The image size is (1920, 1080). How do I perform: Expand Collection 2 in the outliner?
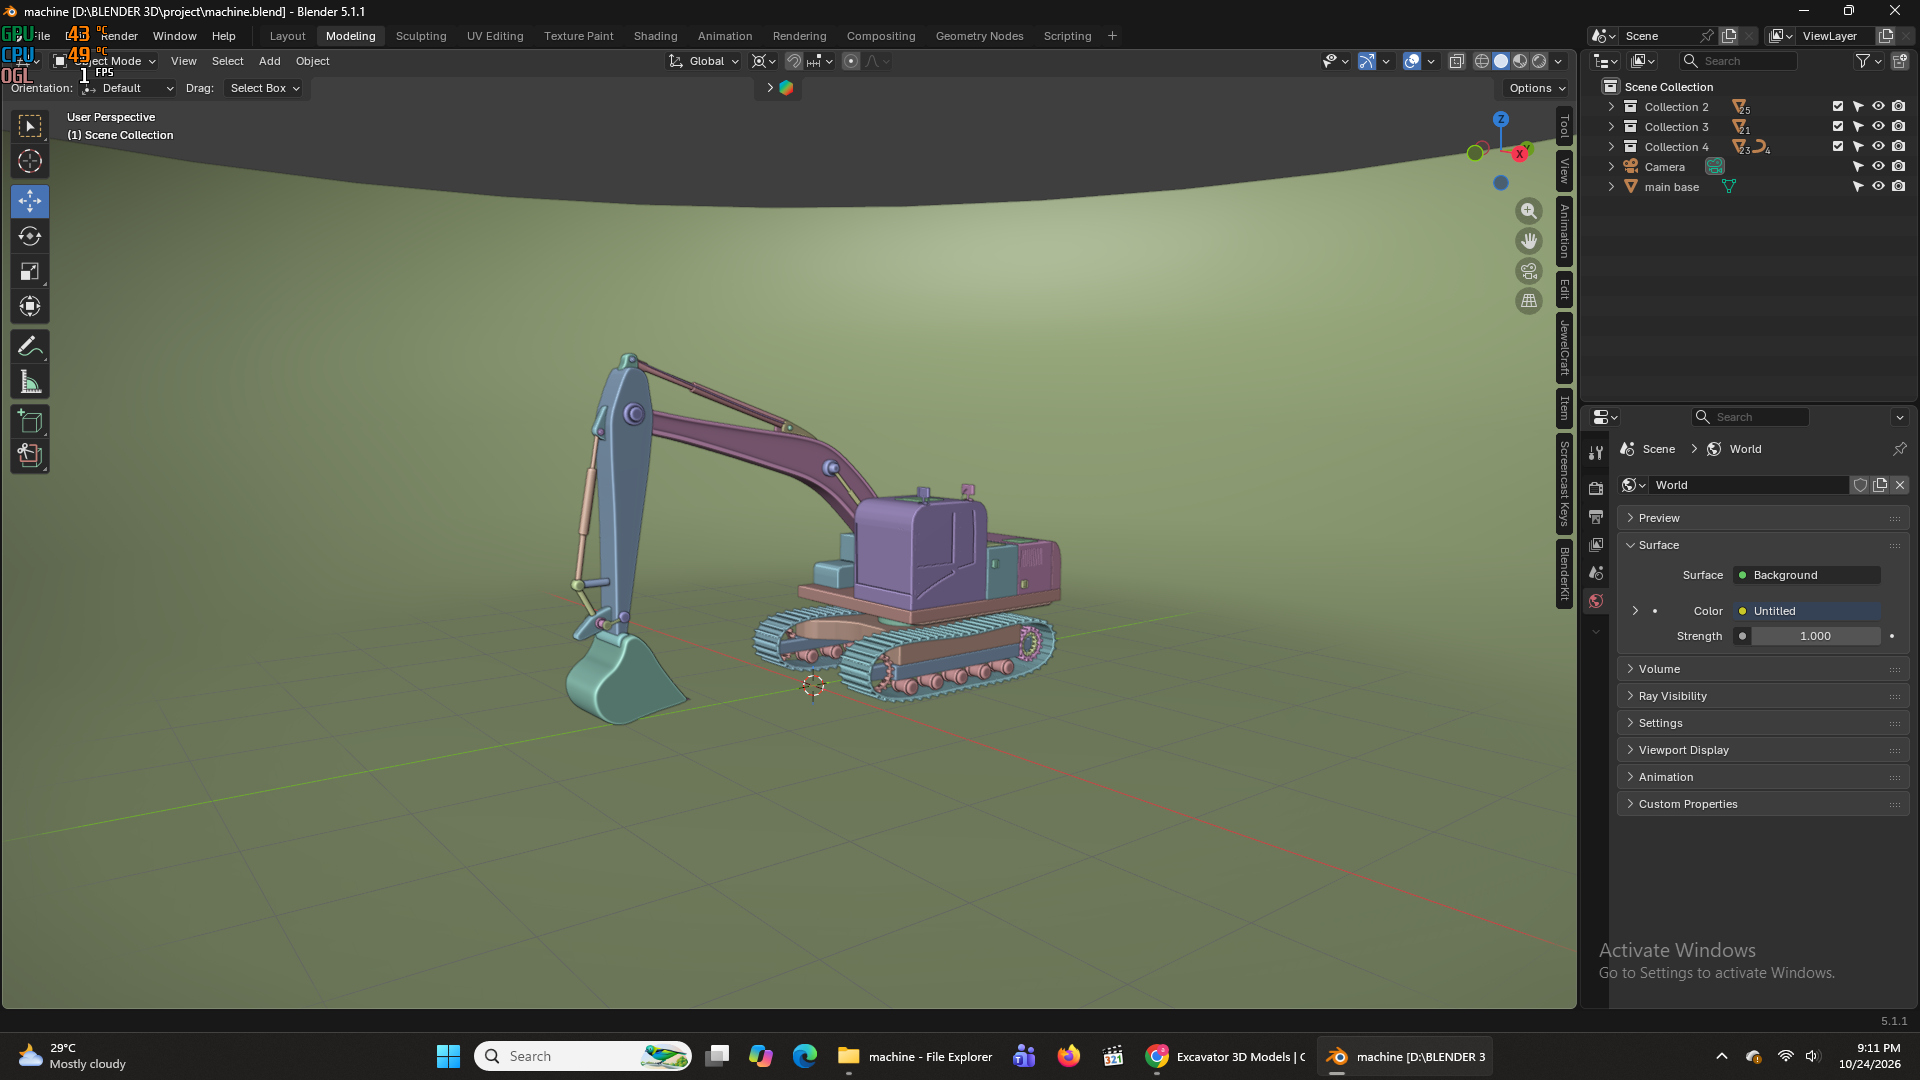pos(1611,106)
